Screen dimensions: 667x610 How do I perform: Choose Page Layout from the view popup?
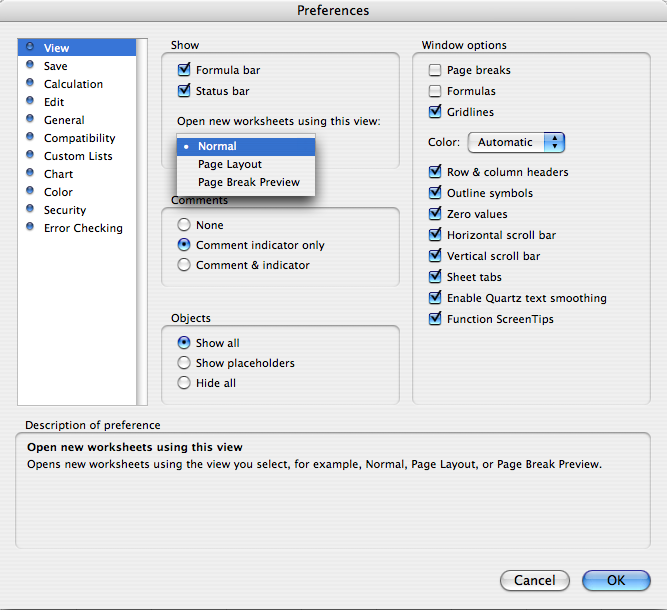tap(230, 164)
